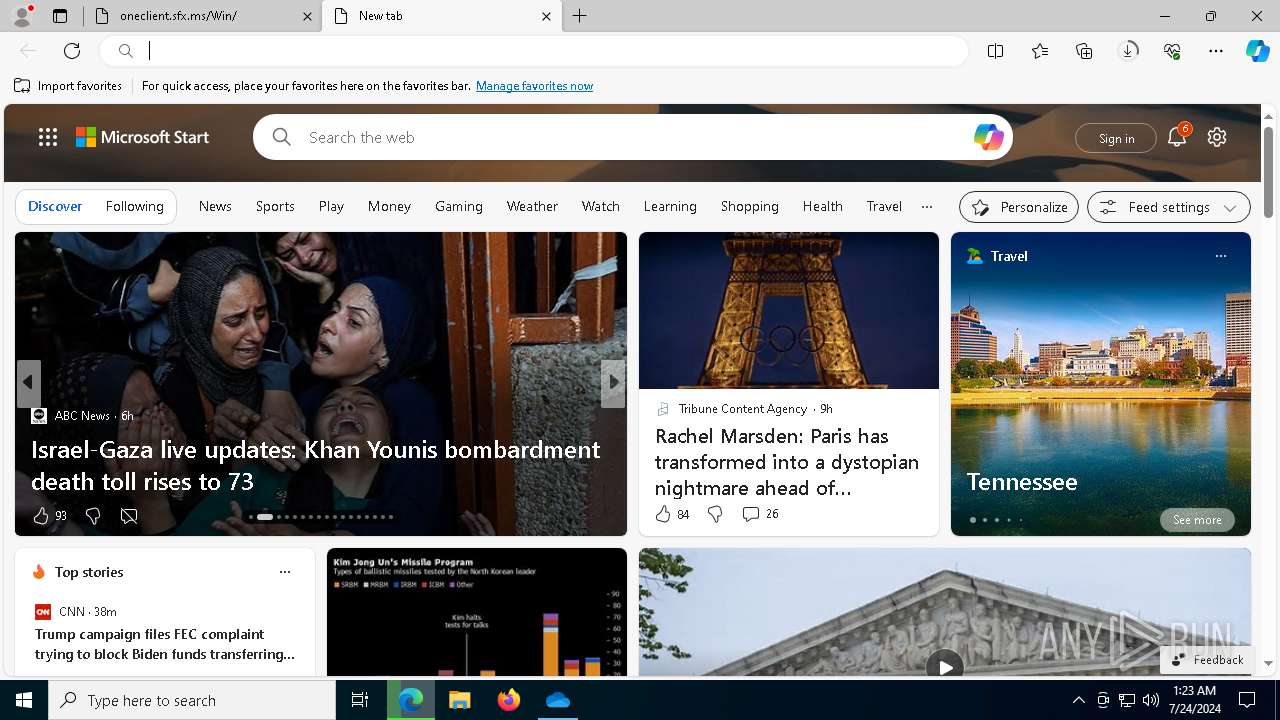Open File Explorer from taskbar

point(459,700)
